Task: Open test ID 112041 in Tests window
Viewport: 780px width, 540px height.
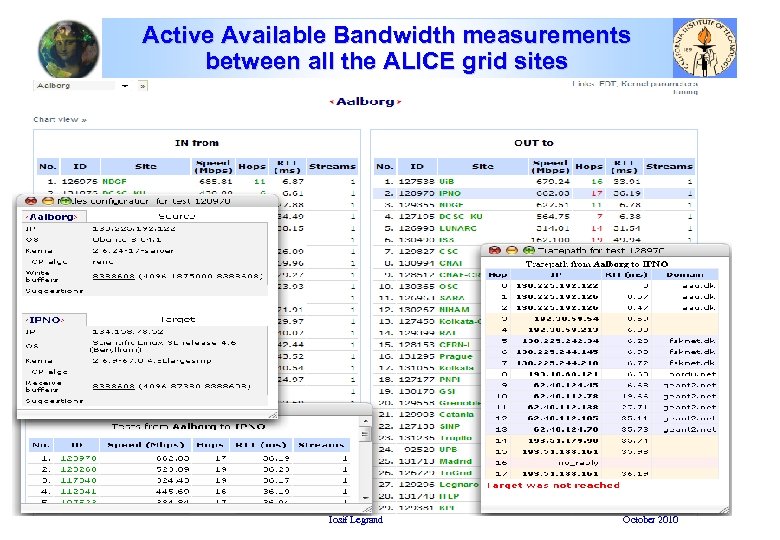Action: click(x=78, y=491)
